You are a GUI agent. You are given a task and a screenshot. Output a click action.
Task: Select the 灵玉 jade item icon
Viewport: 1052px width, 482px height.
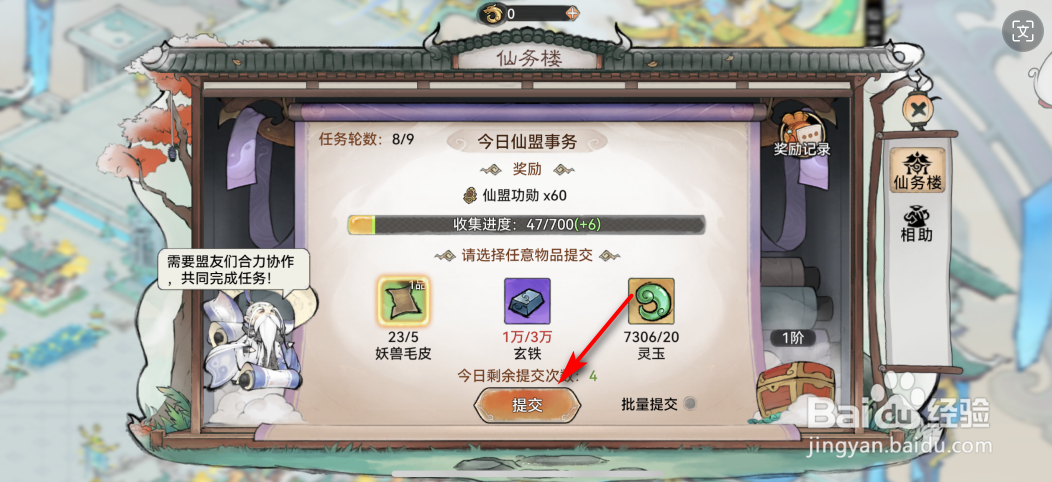(651, 301)
